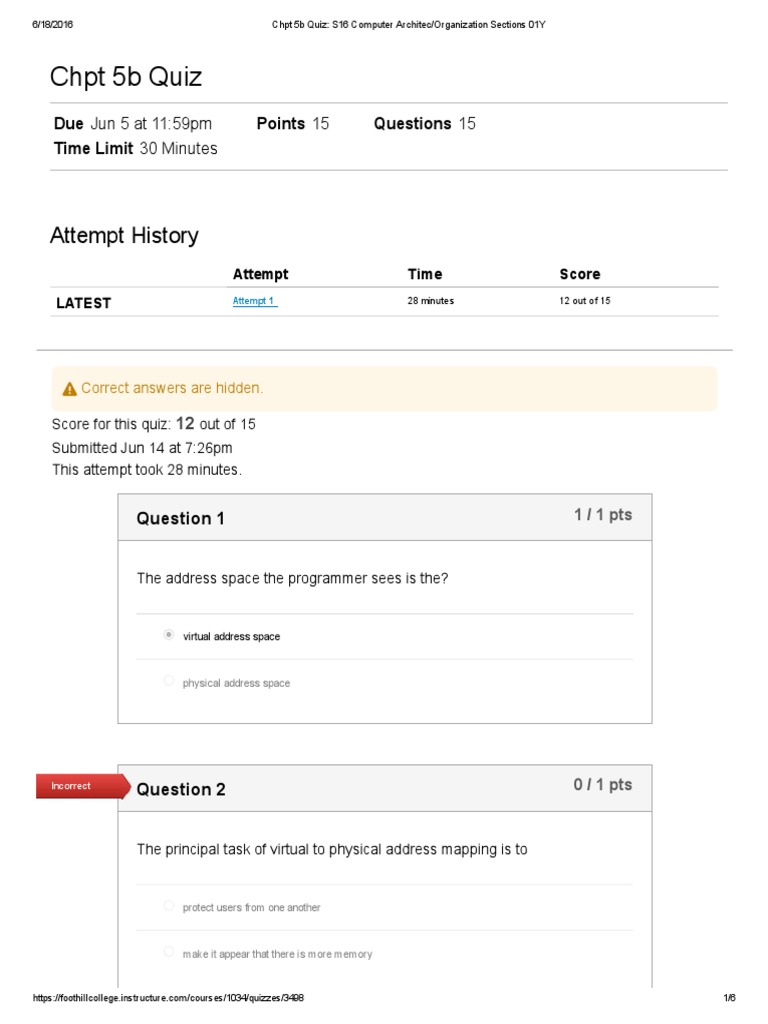The image size is (768, 1024).
Task: Click the Correct answers are hidden banner
Action: tap(172, 388)
